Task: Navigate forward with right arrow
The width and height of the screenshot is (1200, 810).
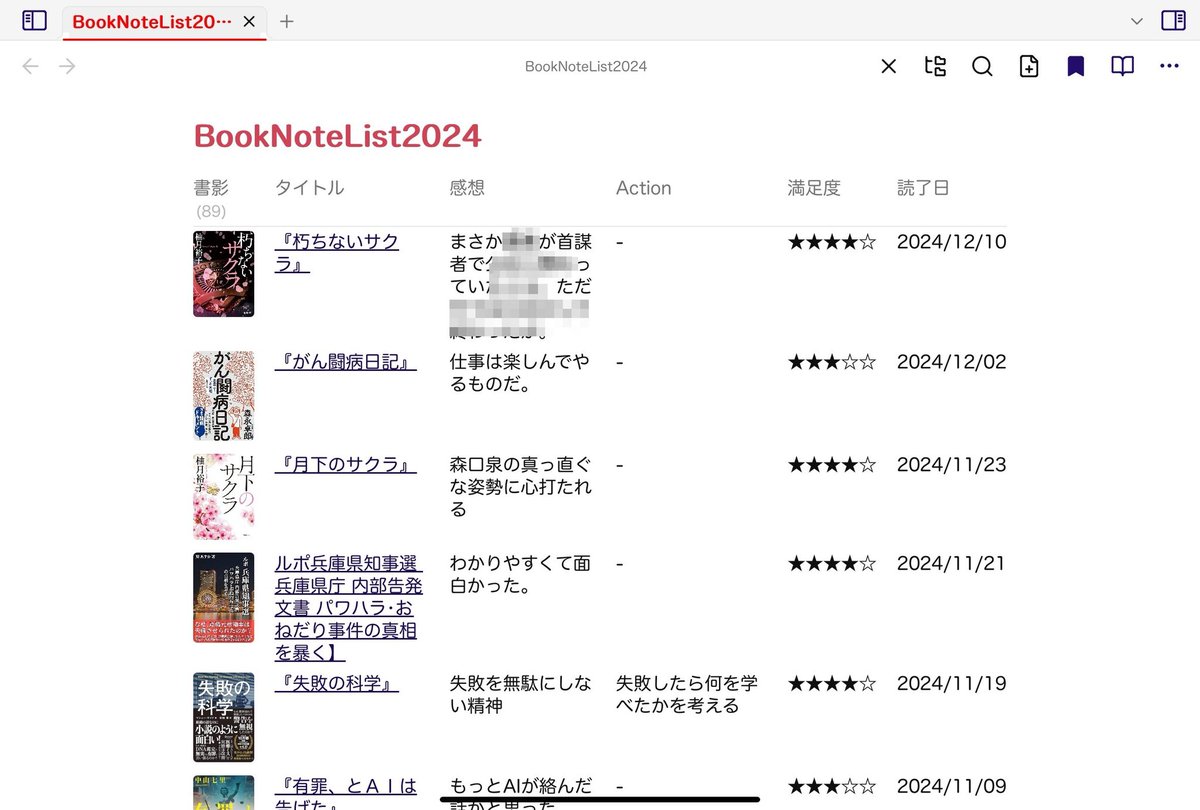Action: (x=67, y=66)
